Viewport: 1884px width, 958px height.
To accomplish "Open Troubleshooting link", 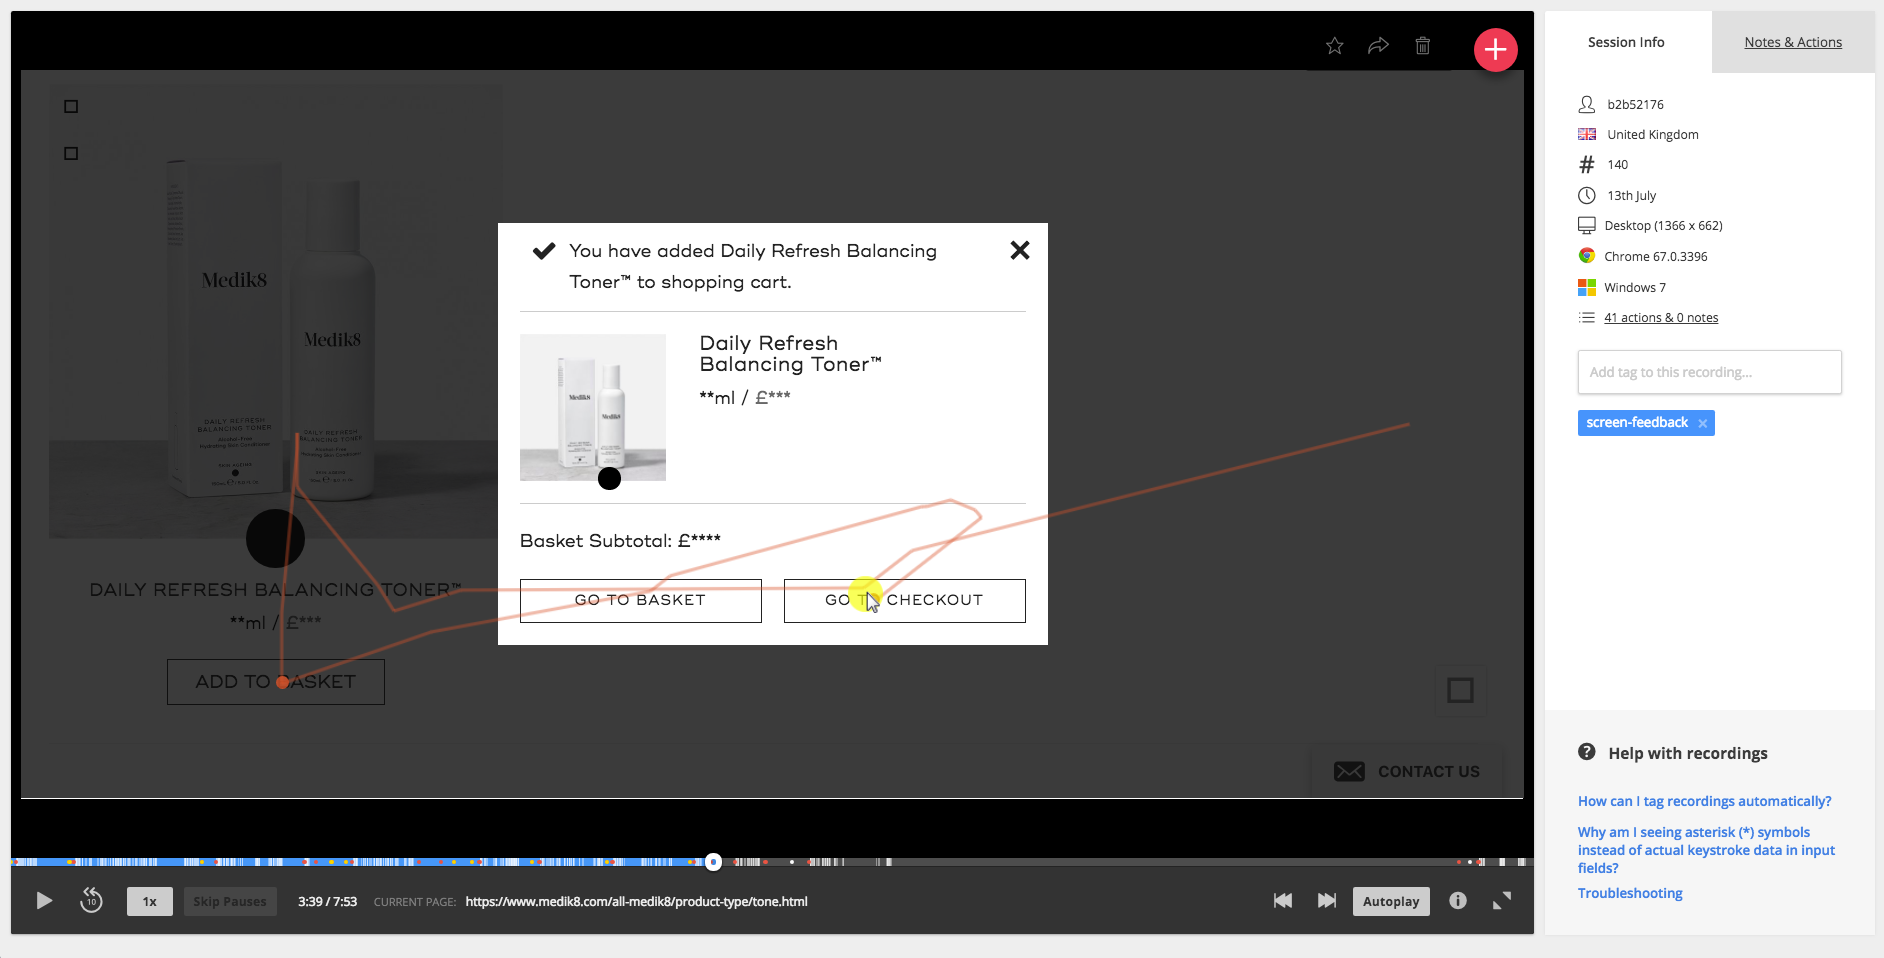I will 1630,893.
